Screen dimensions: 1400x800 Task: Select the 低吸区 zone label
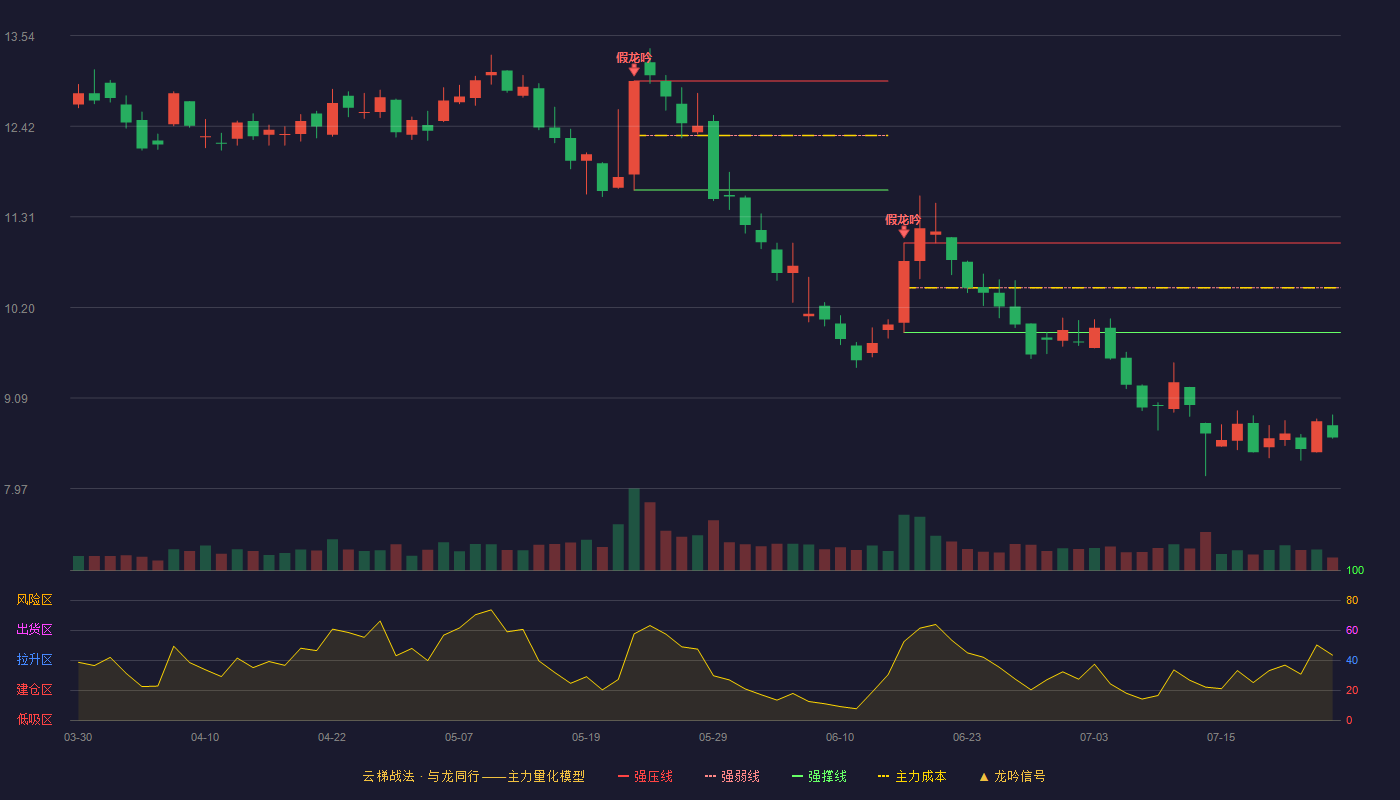pyautogui.click(x=34, y=719)
